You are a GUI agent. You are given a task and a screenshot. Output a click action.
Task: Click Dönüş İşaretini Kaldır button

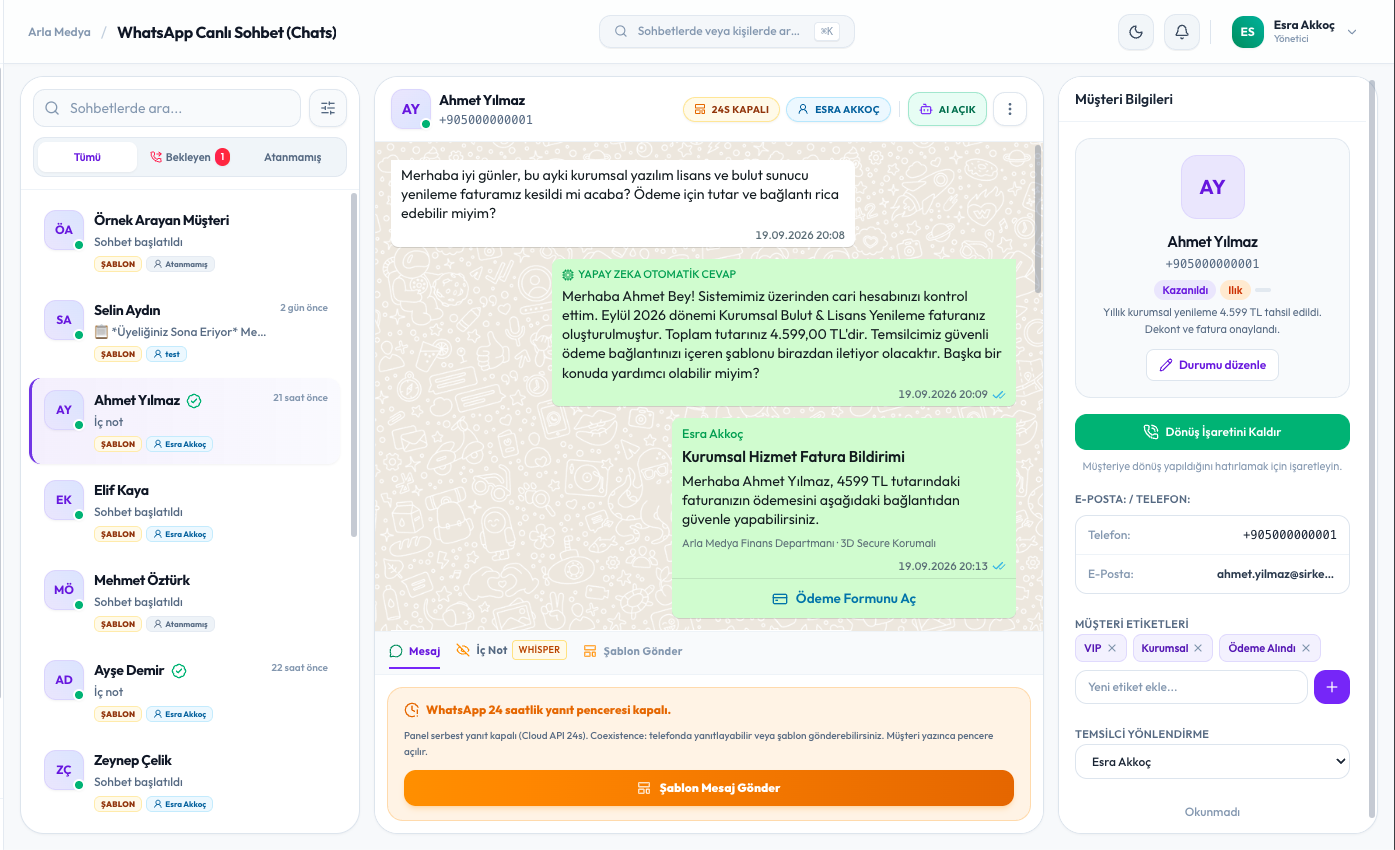tap(1212, 432)
